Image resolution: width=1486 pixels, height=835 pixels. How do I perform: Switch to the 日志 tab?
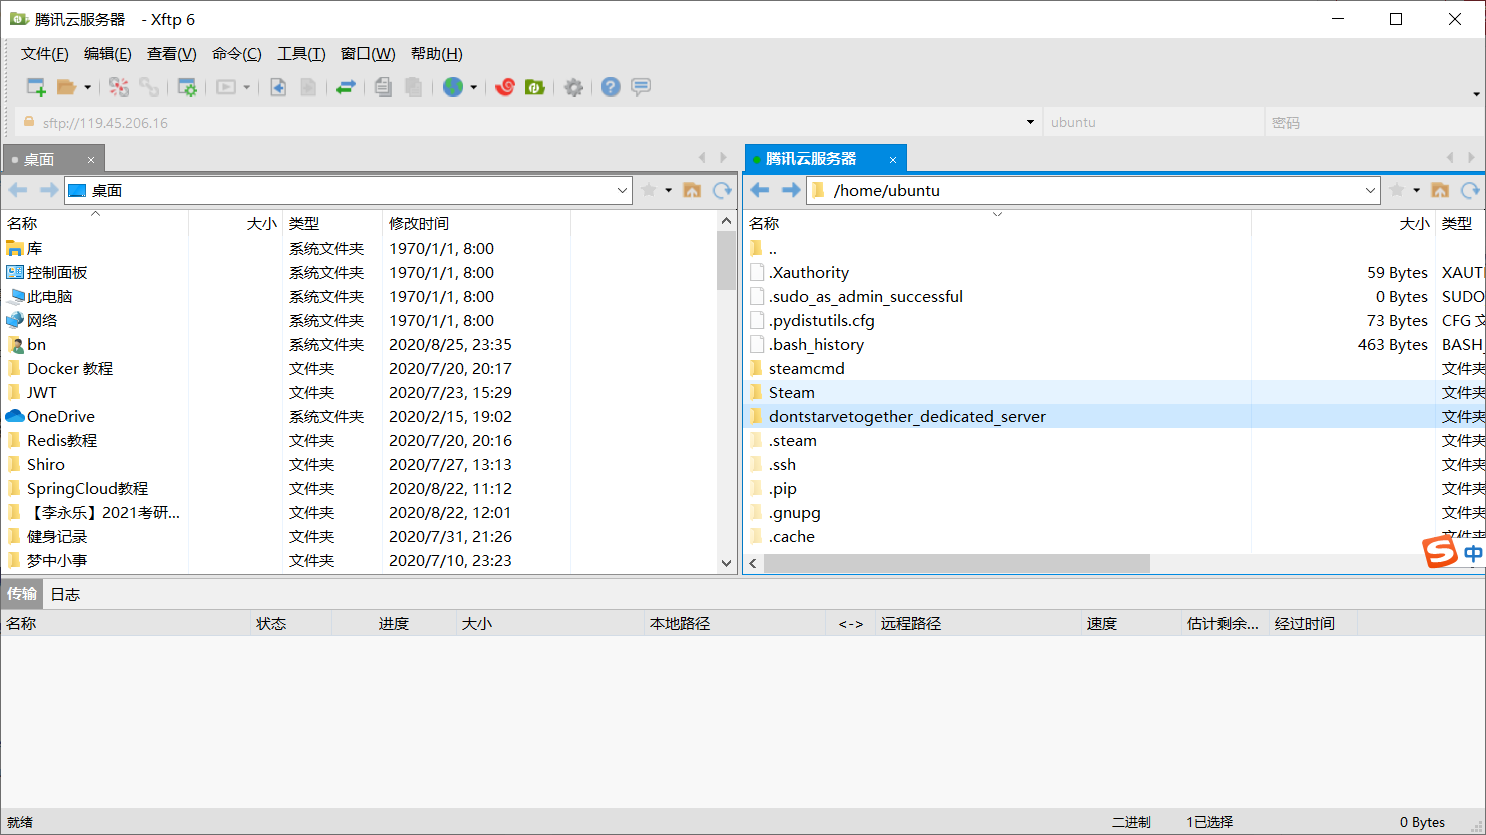coord(66,594)
